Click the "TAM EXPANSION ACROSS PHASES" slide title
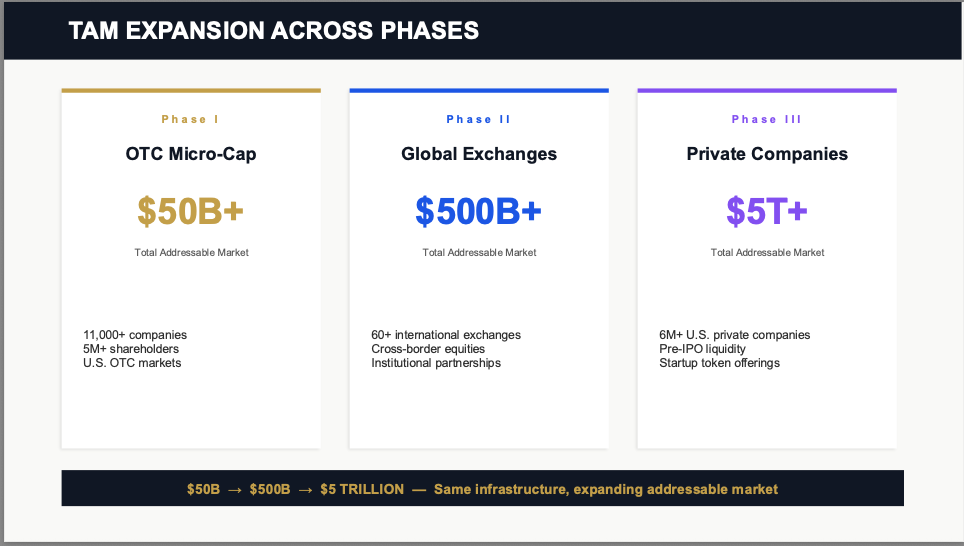The image size is (964, 546). tap(273, 31)
